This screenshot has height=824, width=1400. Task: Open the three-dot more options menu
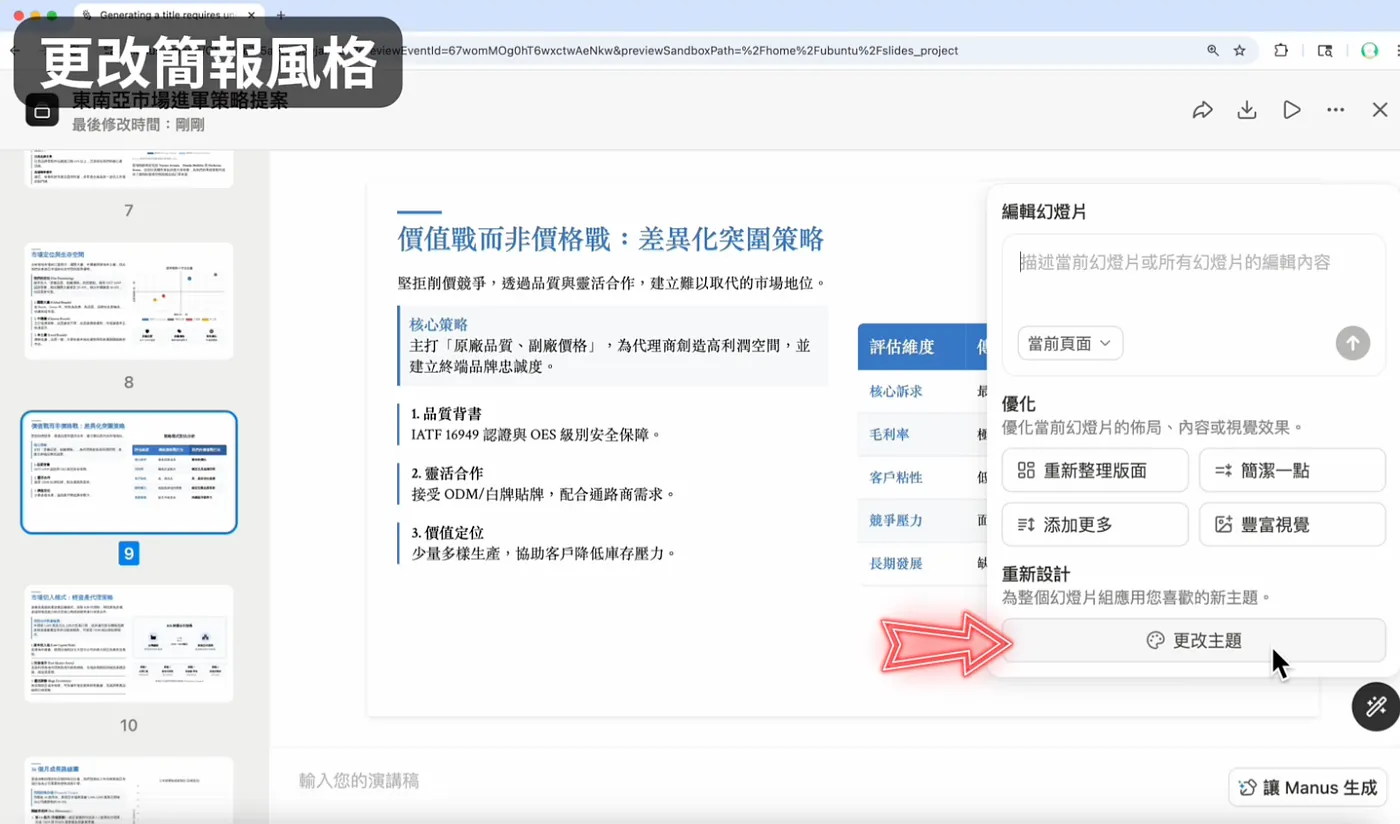tap(1336, 110)
